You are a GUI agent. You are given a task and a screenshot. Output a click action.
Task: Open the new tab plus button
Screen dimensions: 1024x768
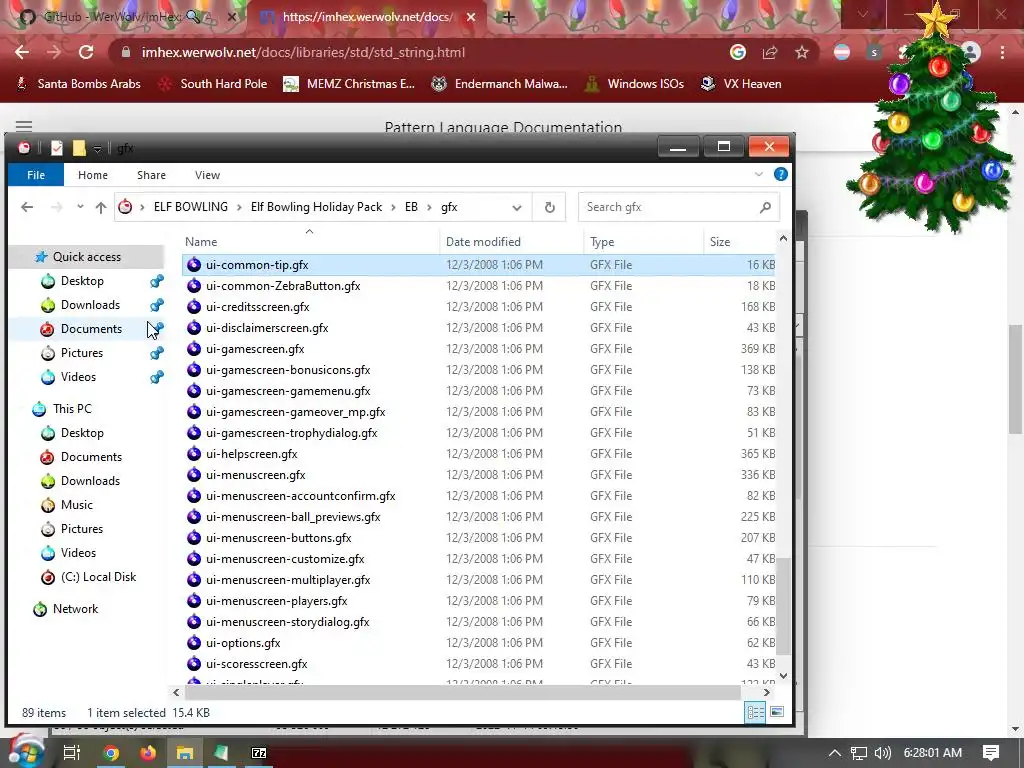coord(508,17)
